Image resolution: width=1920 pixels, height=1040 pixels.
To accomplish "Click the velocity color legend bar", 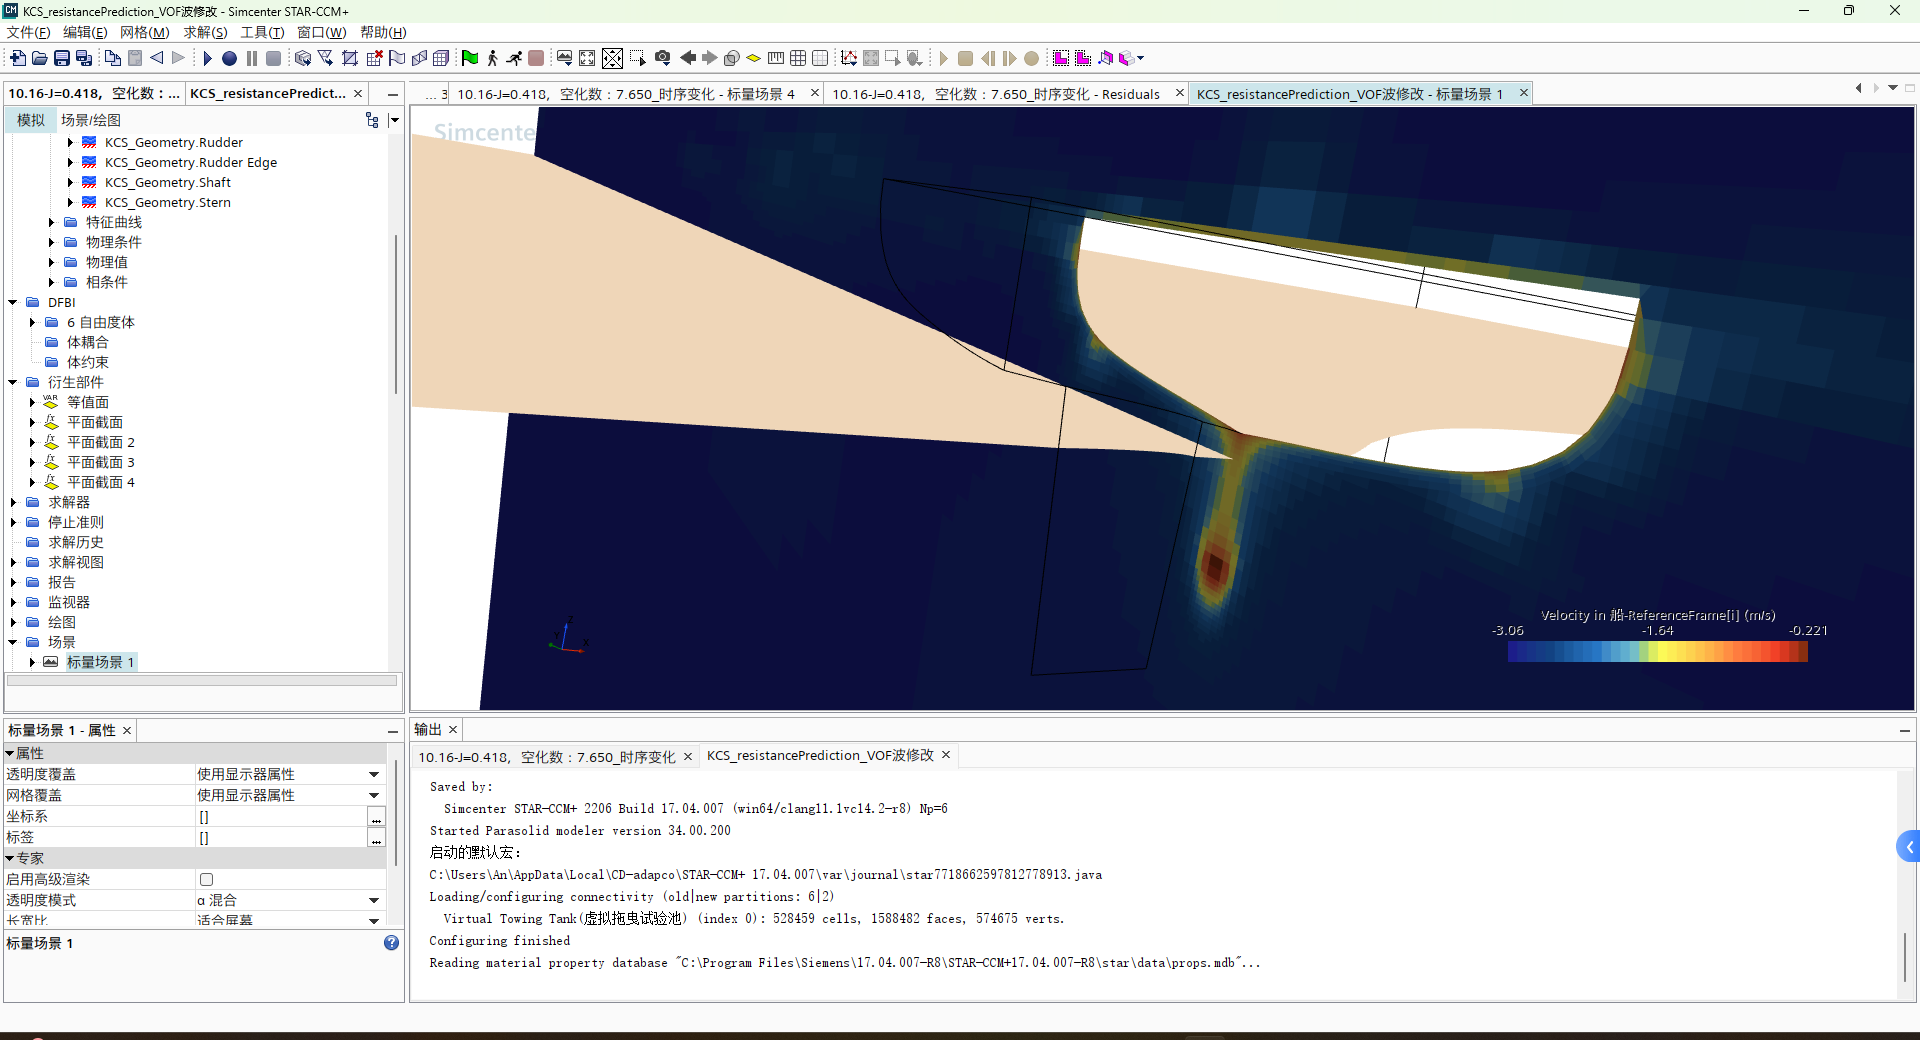I will point(1657,652).
